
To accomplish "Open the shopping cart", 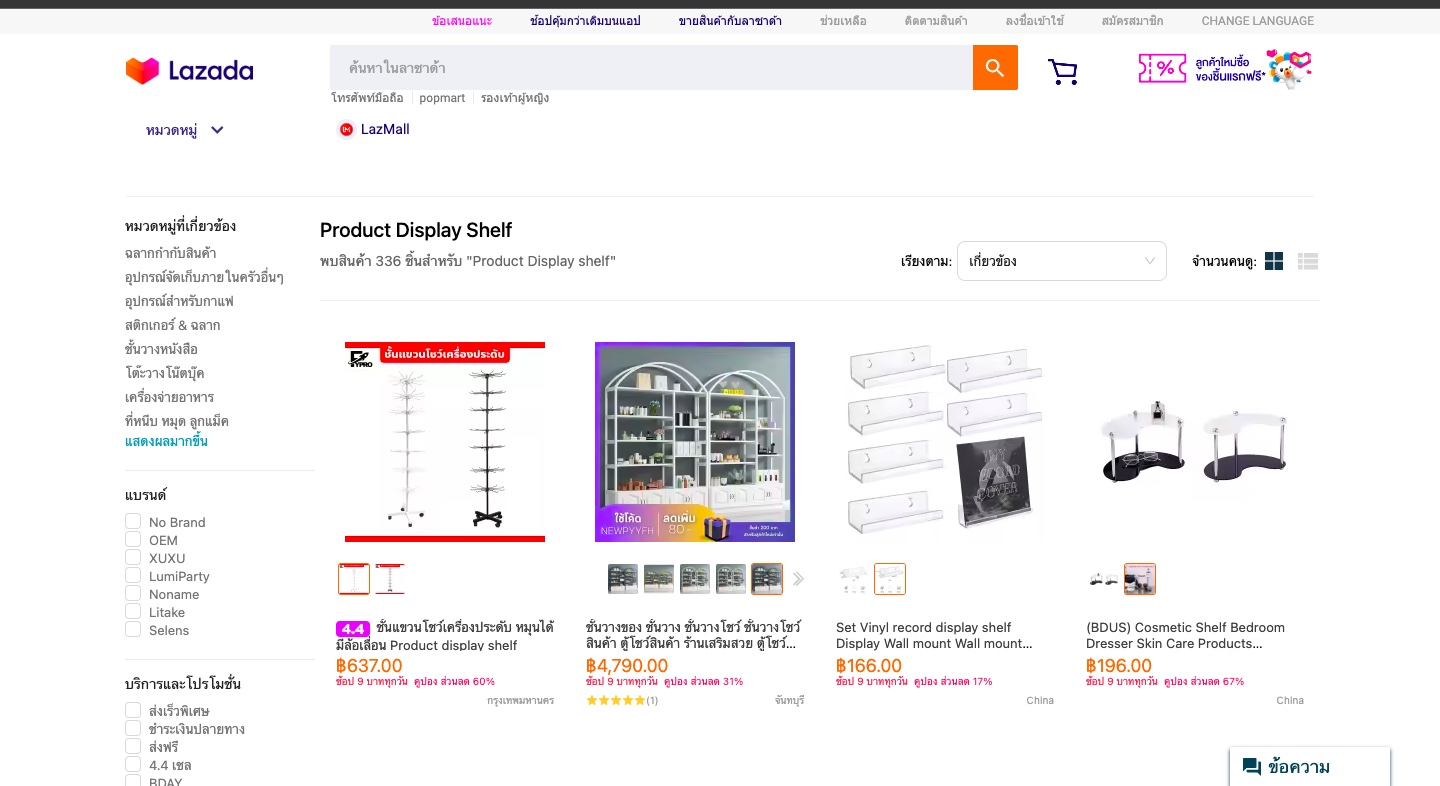I will point(1062,71).
